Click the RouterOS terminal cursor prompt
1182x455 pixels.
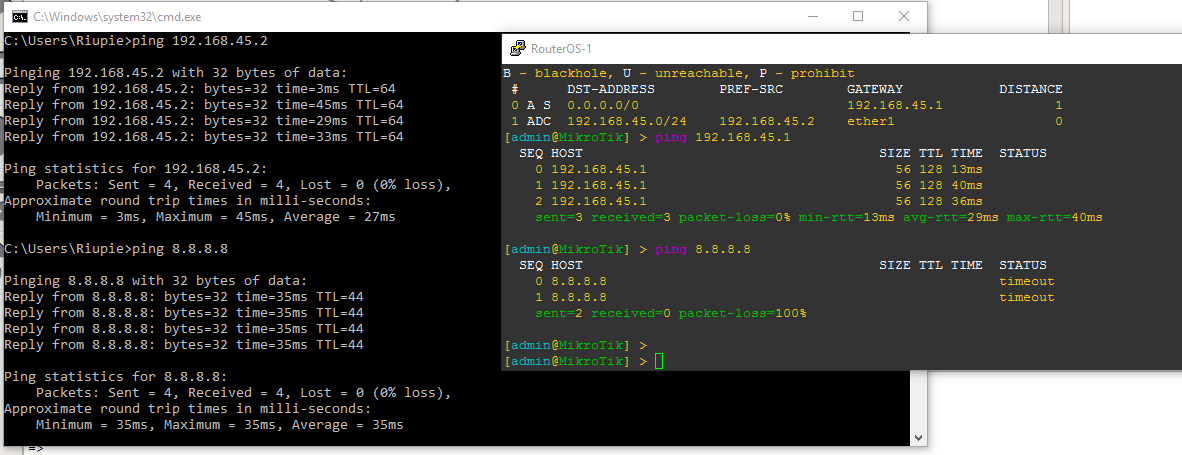point(659,362)
